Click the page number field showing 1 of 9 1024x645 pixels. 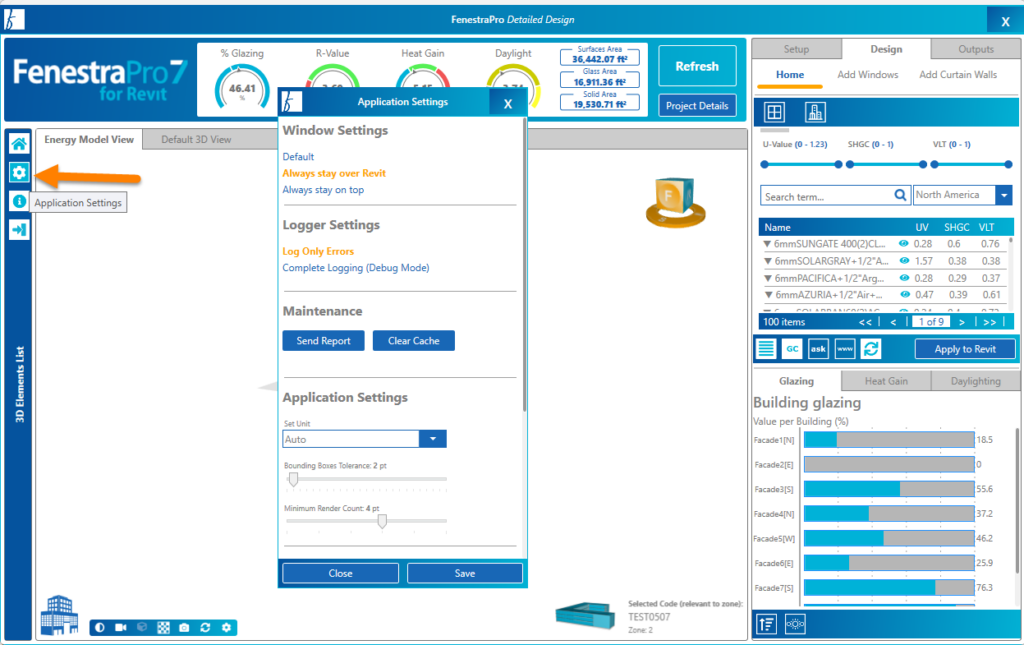tap(931, 322)
